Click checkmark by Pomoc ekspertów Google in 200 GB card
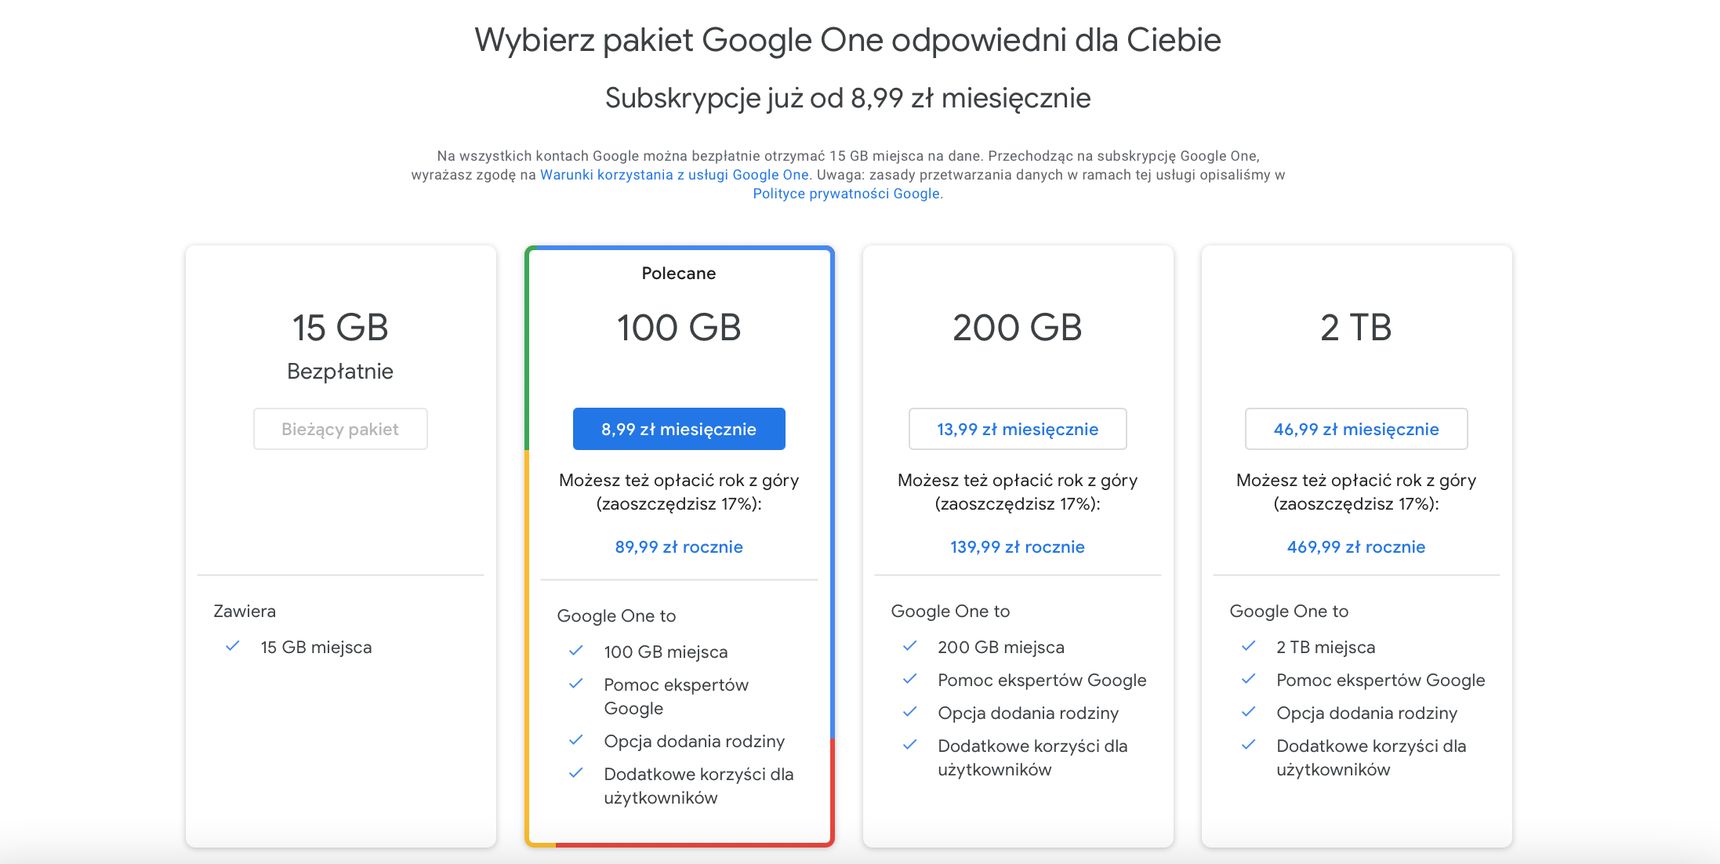 click(910, 679)
